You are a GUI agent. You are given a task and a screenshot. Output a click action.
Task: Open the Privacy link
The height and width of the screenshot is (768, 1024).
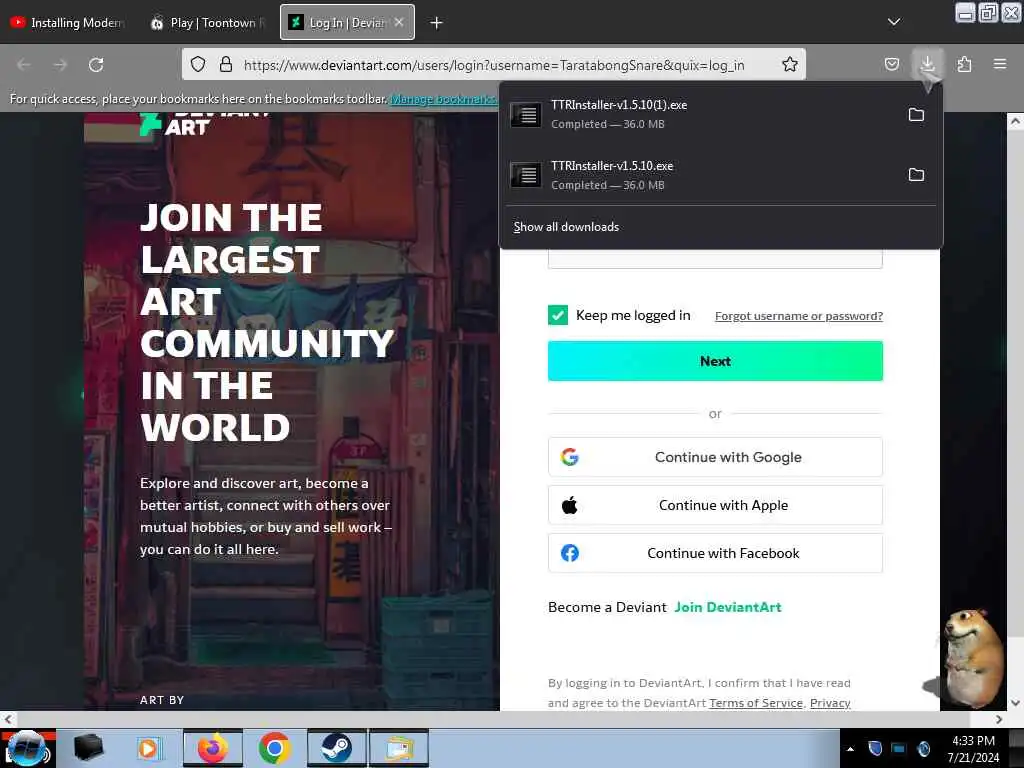(x=830, y=703)
